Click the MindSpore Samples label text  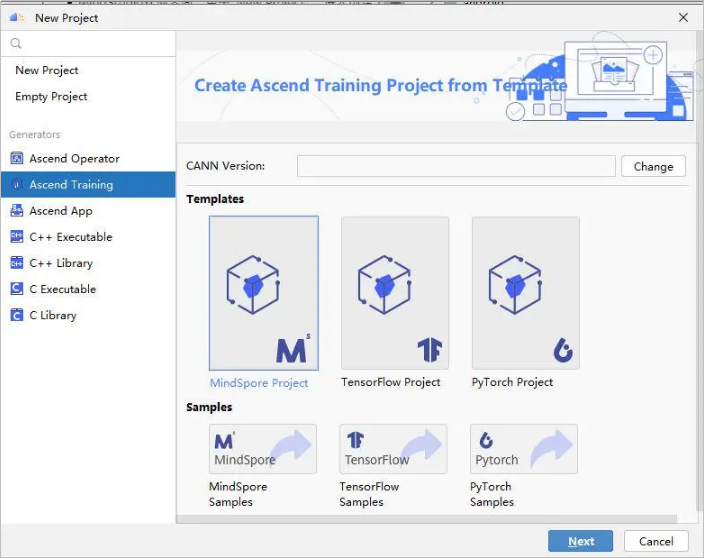[238, 494]
